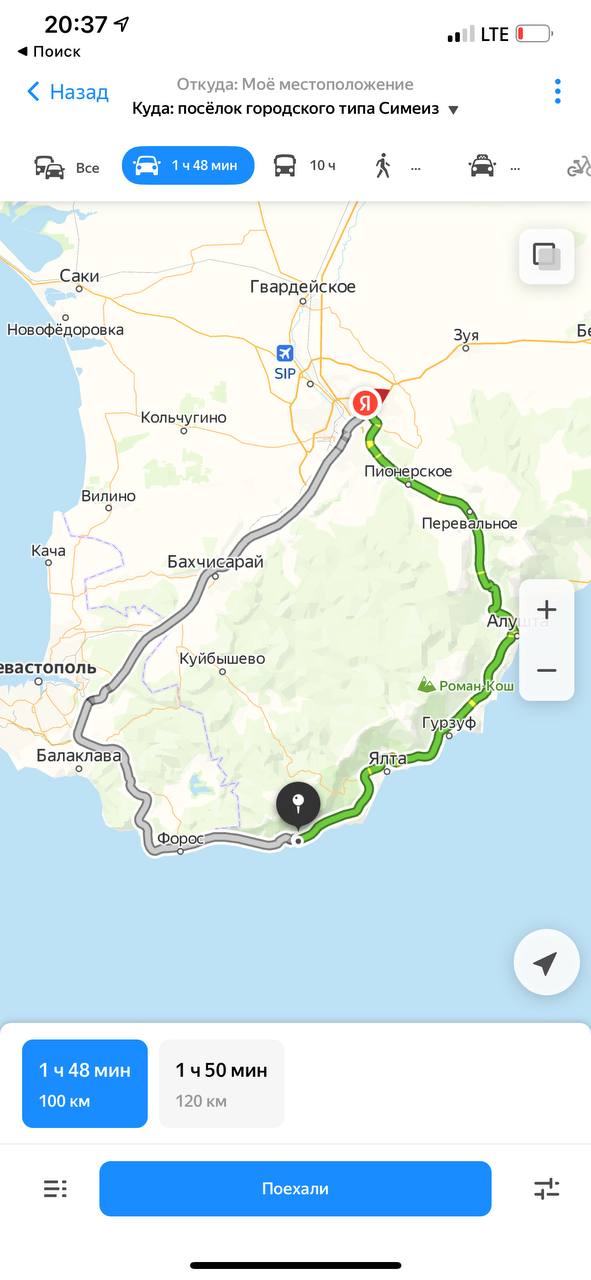
Task: Expand the destination dropdown arrow next to Симеиз
Action: (x=453, y=110)
